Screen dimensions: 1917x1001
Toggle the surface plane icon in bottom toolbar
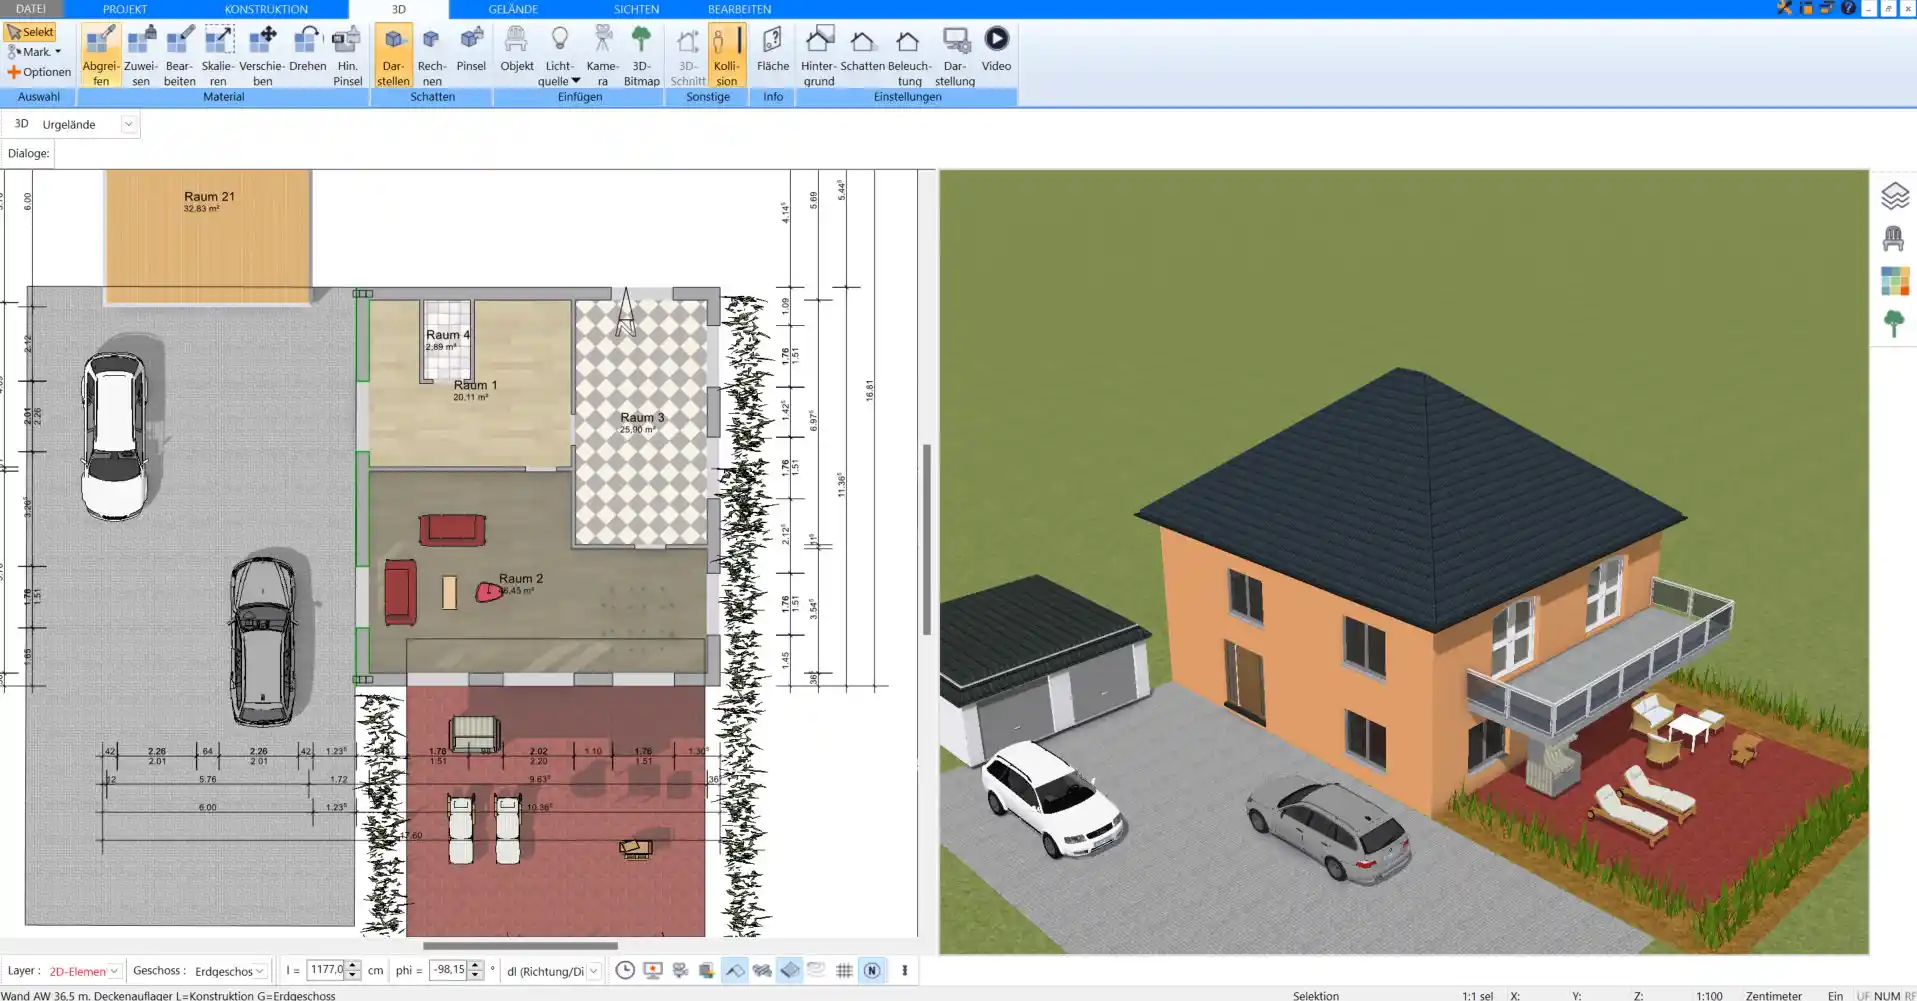(790, 970)
